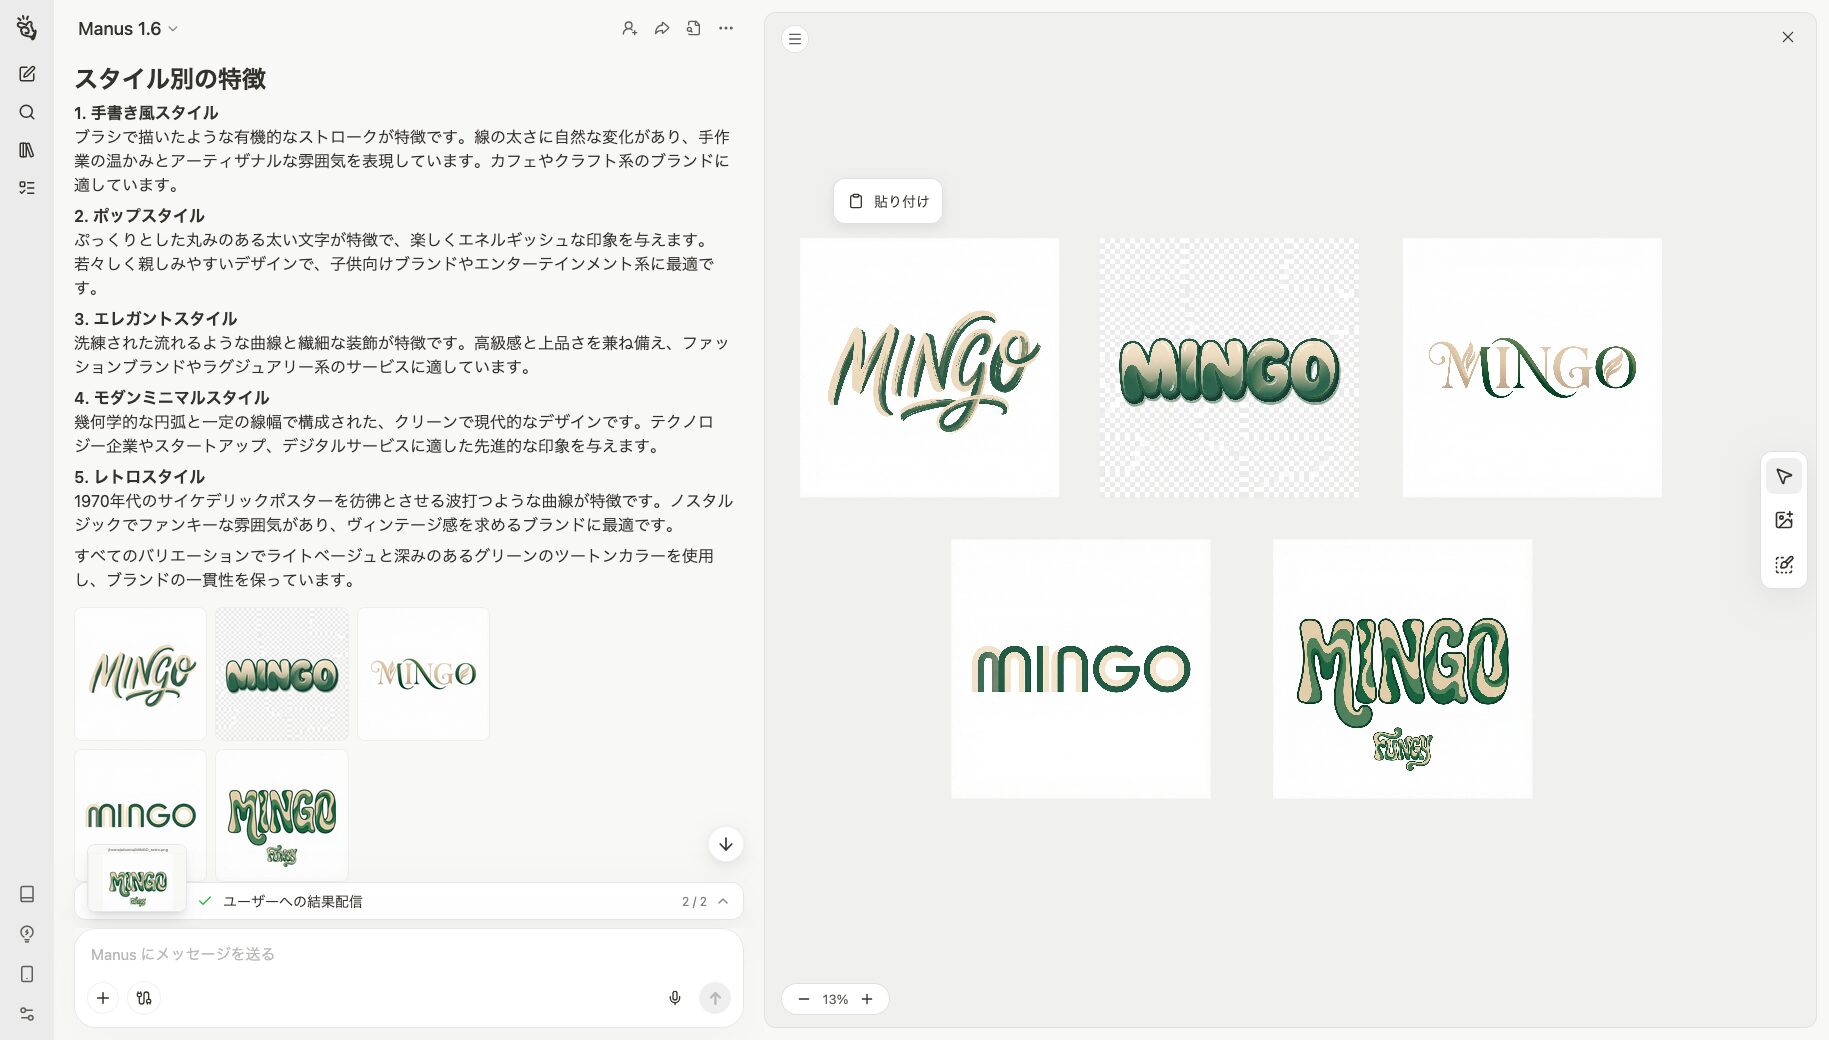Image resolution: width=1829 pixels, height=1040 pixels.
Task: Open the library icon in the sidebar
Action: tap(27, 150)
